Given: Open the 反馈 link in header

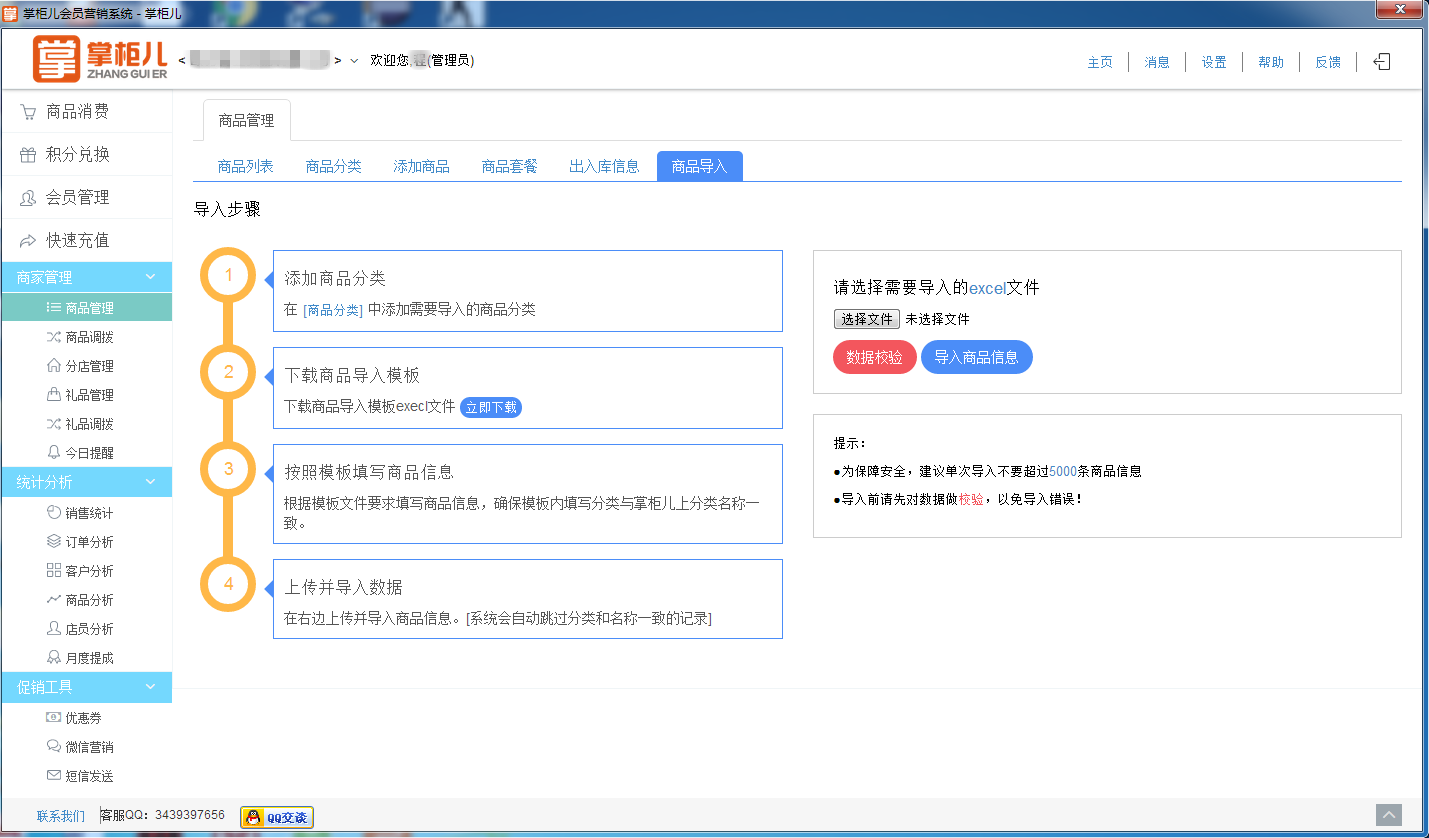Looking at the screenshot, I should [x=1328, y=62].
